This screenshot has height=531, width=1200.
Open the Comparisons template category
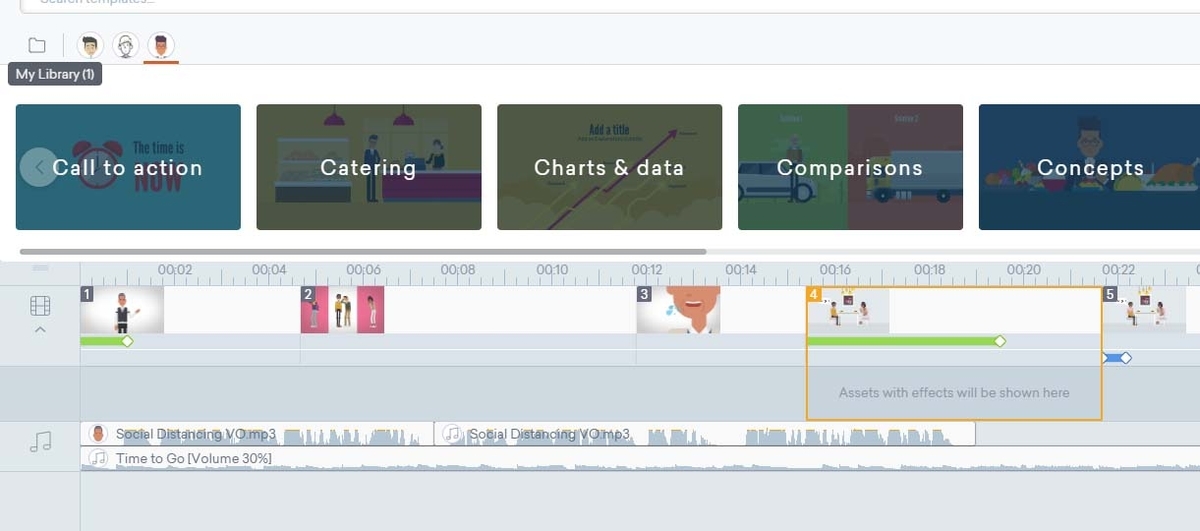[x=850, y=167]
